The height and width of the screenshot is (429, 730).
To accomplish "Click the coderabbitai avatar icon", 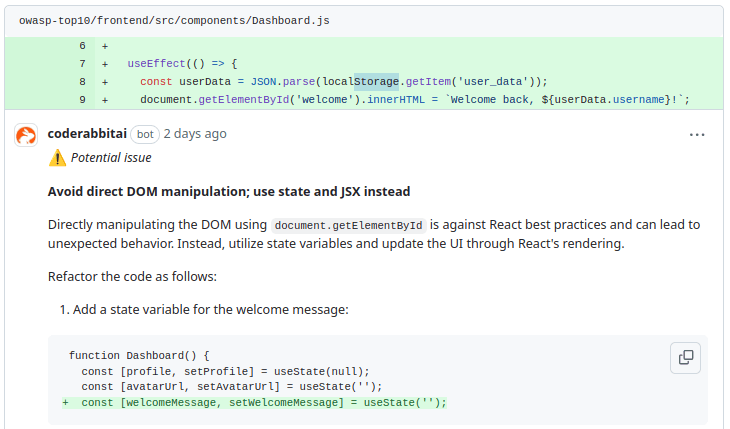I will coord(26,135).
